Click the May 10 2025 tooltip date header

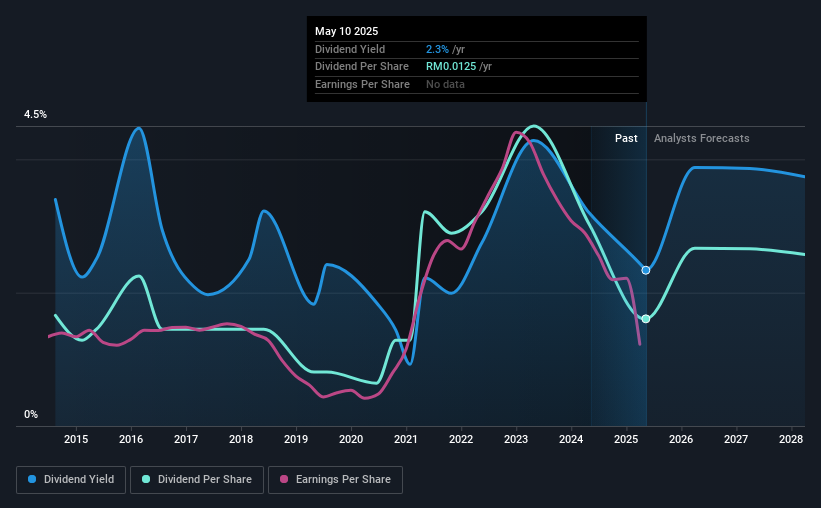point(347,31)
